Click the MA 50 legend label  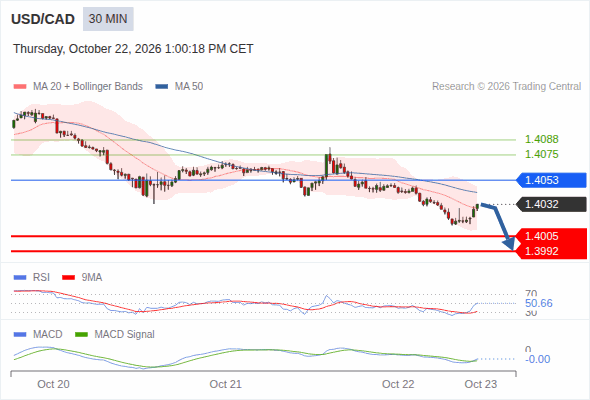pos(189,87)
